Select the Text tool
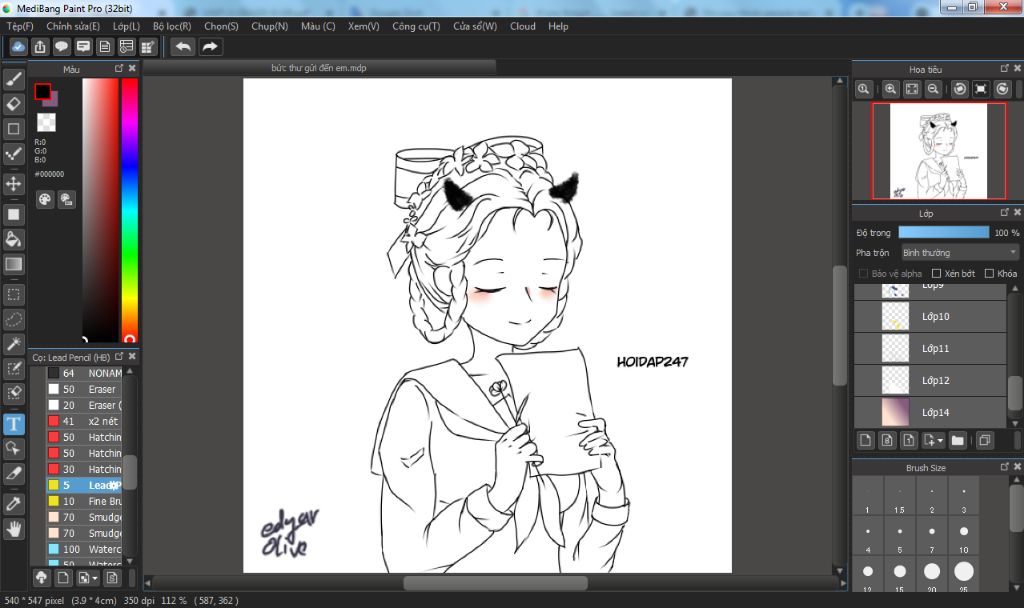1024x608 pixels. [x=14, y=424]
